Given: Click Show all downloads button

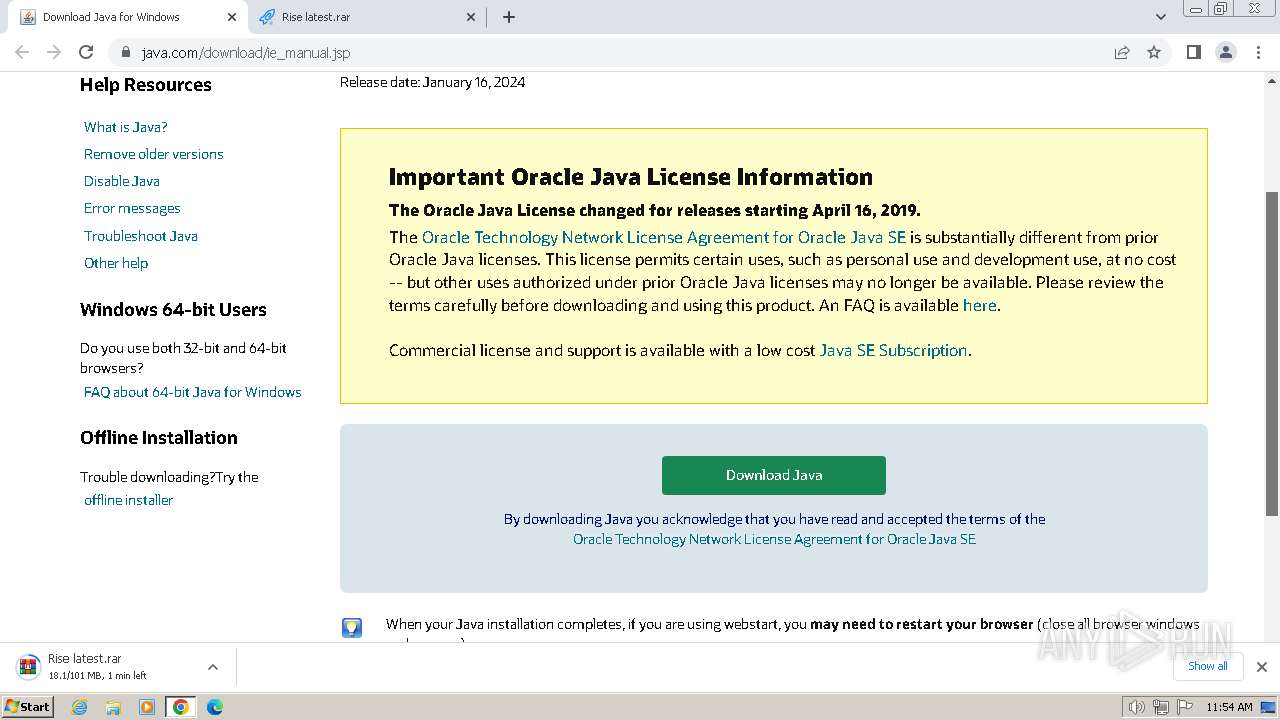Looking at the screenshot, I should [x=1207, y=666].
